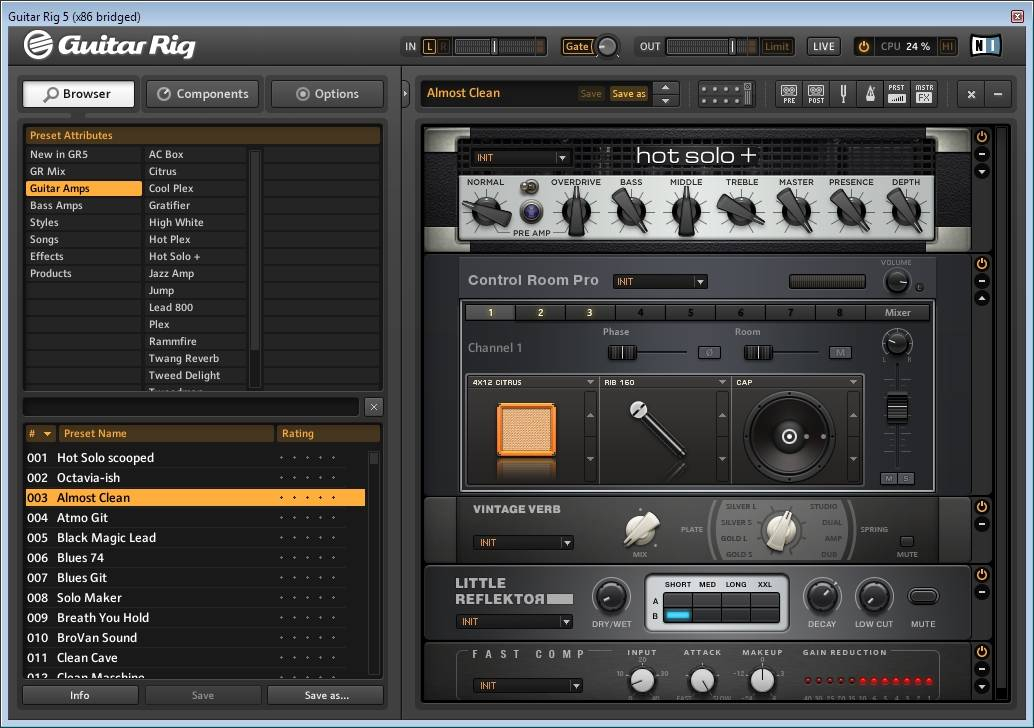Viewport: 1034px width, 728px height.
Task: Switch to the Components tab
Action: coord(203,94)
